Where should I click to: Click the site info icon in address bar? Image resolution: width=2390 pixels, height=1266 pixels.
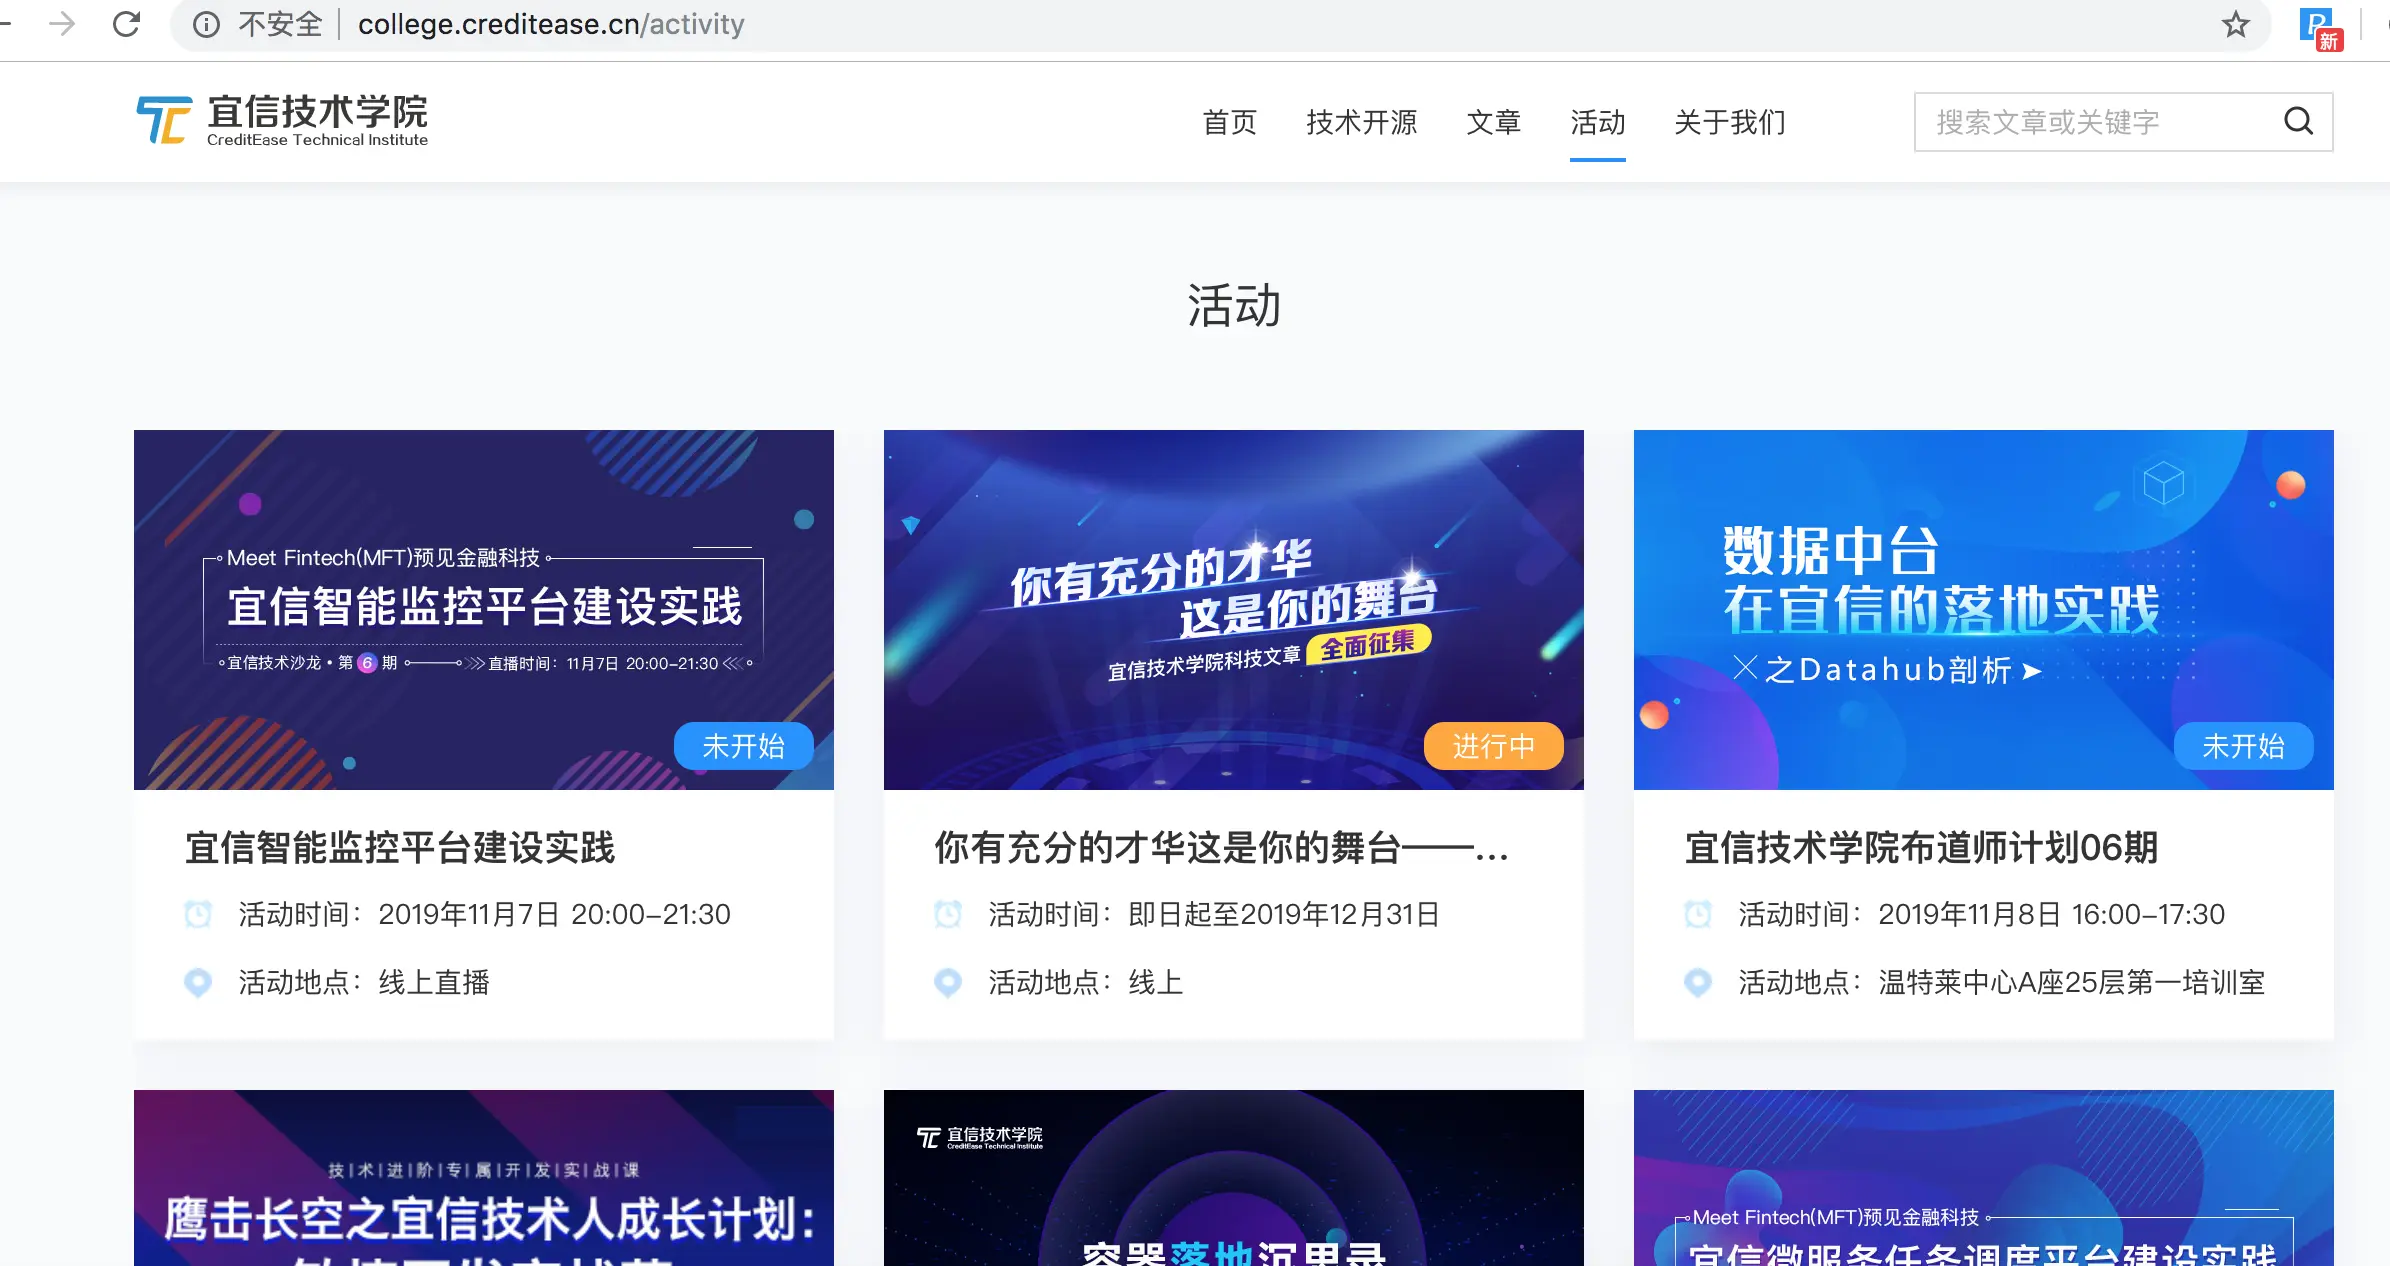click(x=206, y=24)
